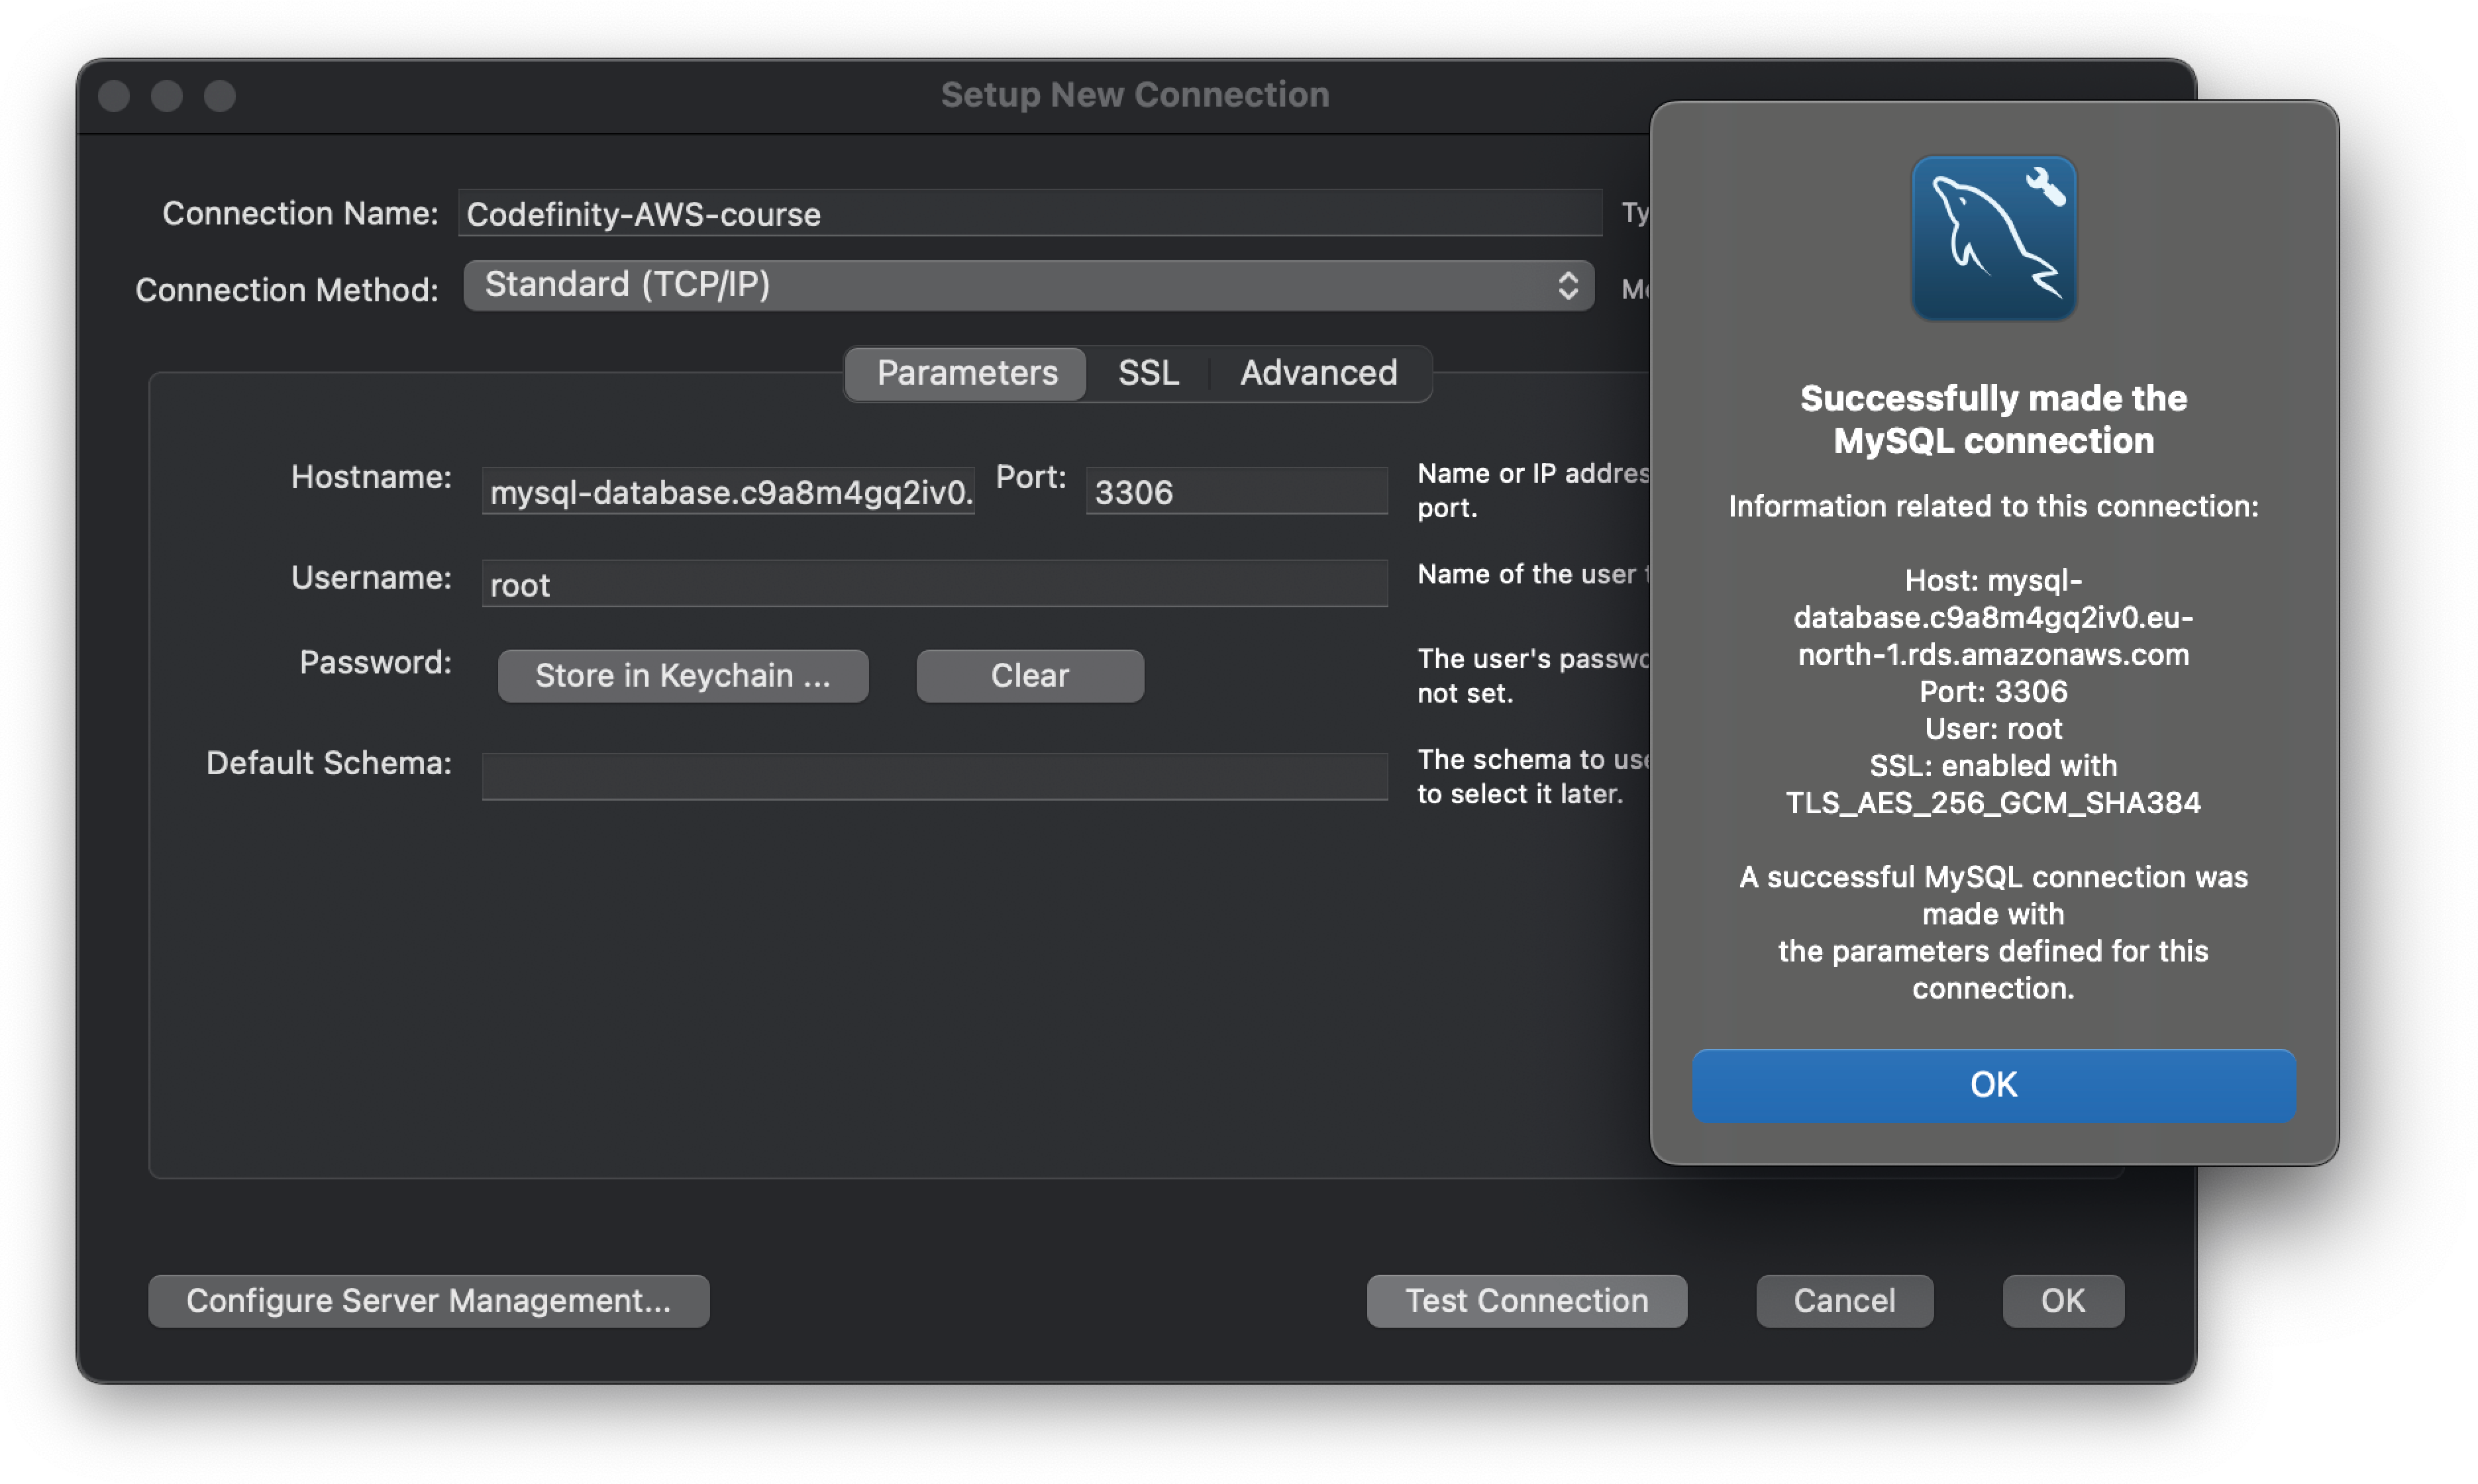Click the Hostname input field
This screenshot has height=1484, width=2478.
click(x=728, y=491)
